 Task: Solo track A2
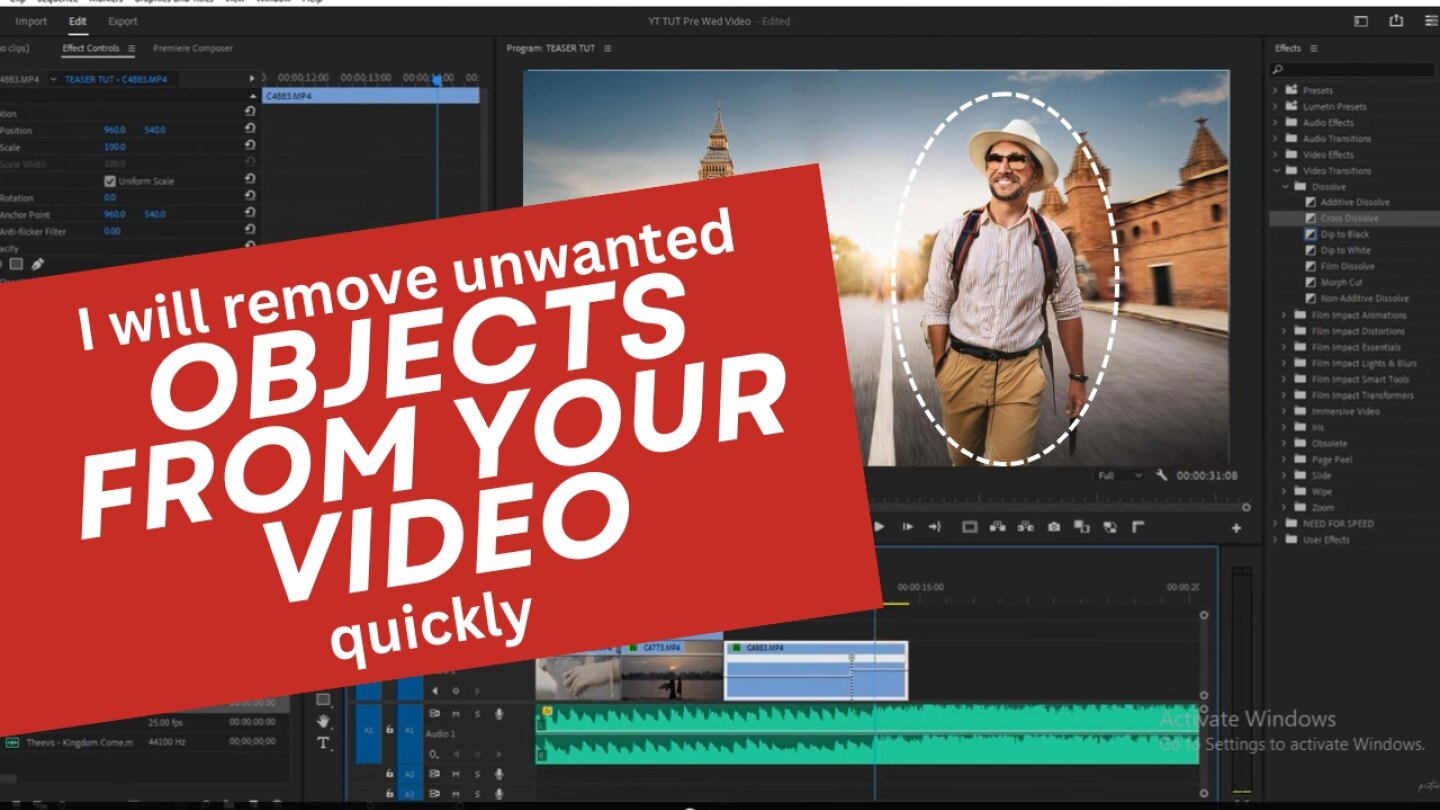(477, 774)
